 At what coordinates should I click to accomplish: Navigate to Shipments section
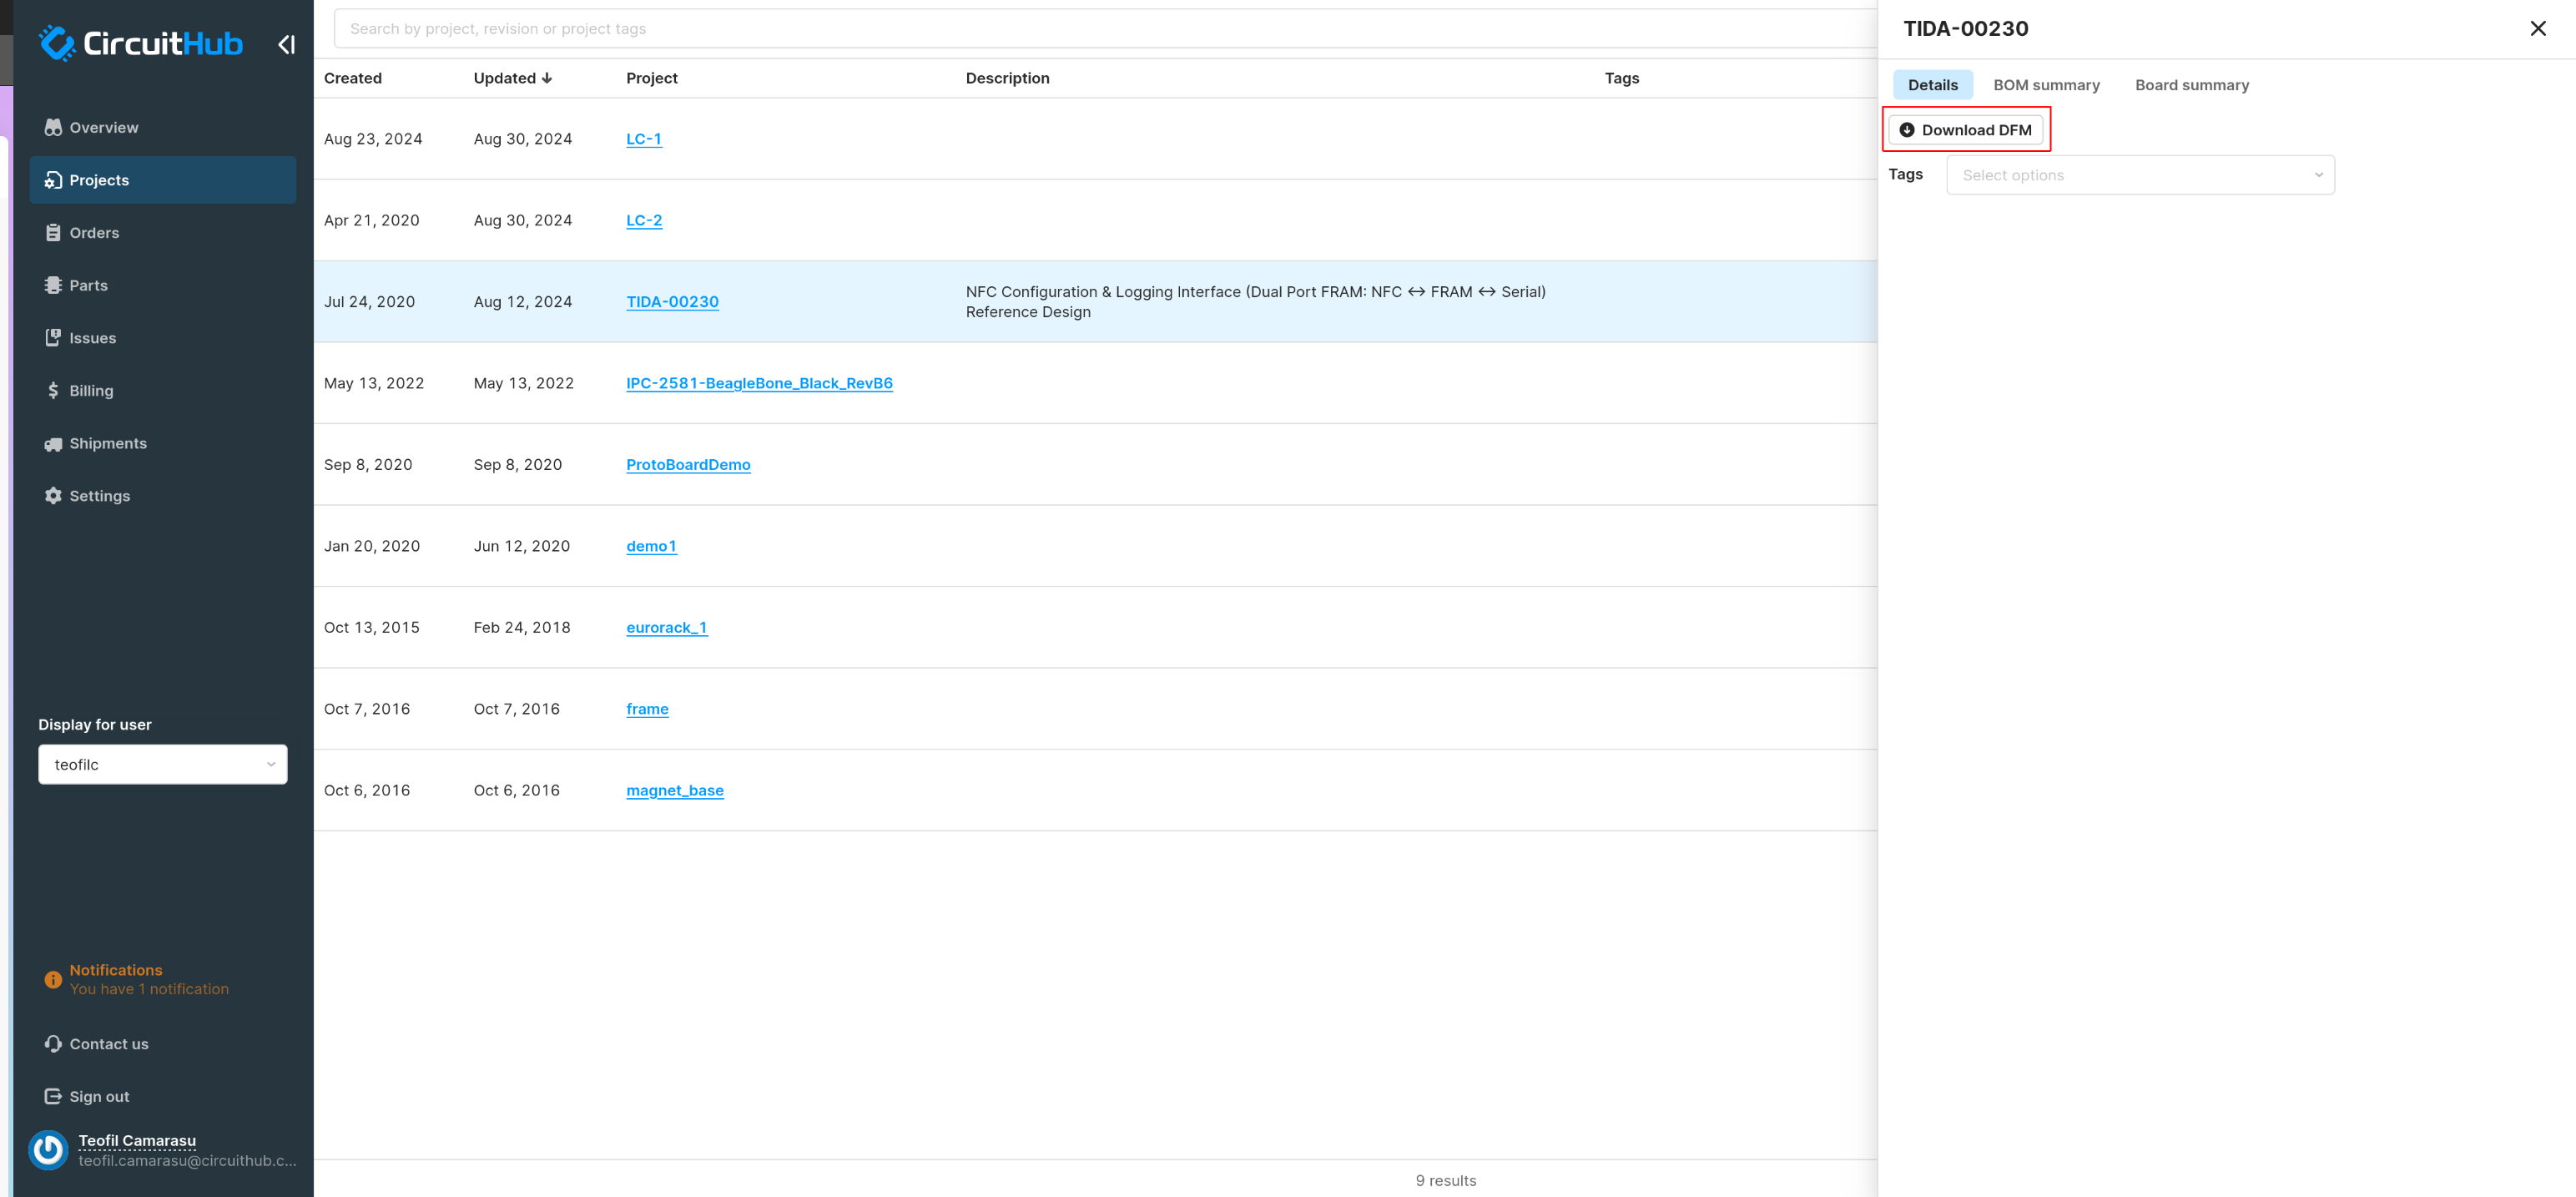click(107, 442)
